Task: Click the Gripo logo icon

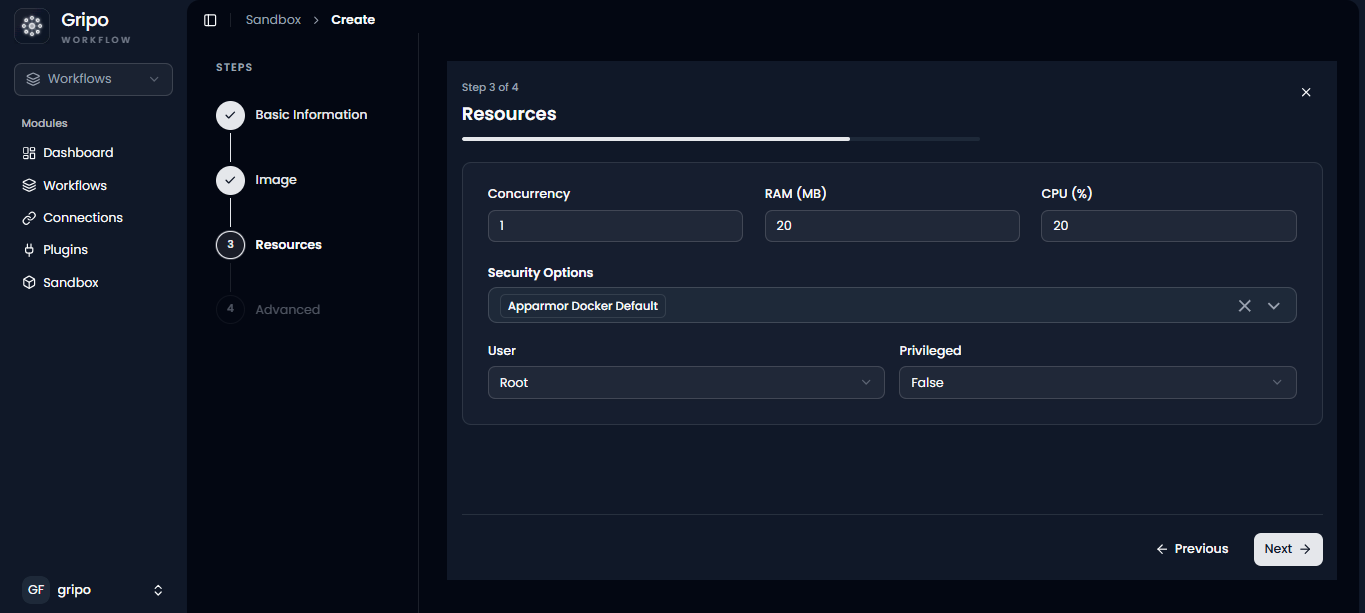Action: pyautogui.click(x=32, y=27)
